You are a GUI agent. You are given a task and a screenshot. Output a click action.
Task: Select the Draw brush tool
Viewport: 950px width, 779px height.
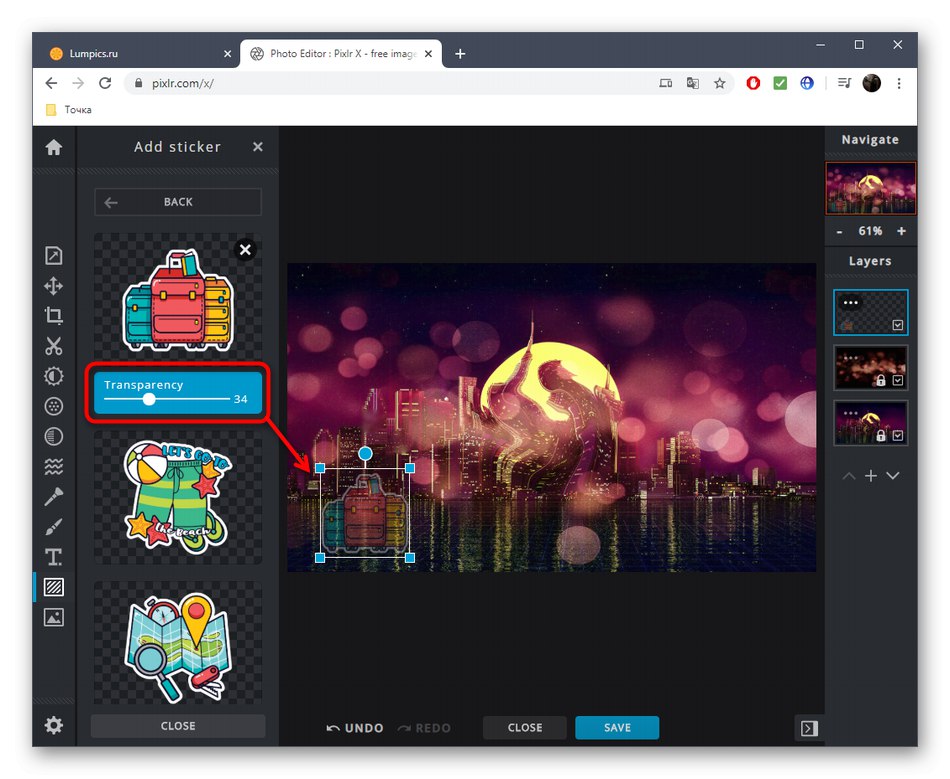click(x=53, y=527)
